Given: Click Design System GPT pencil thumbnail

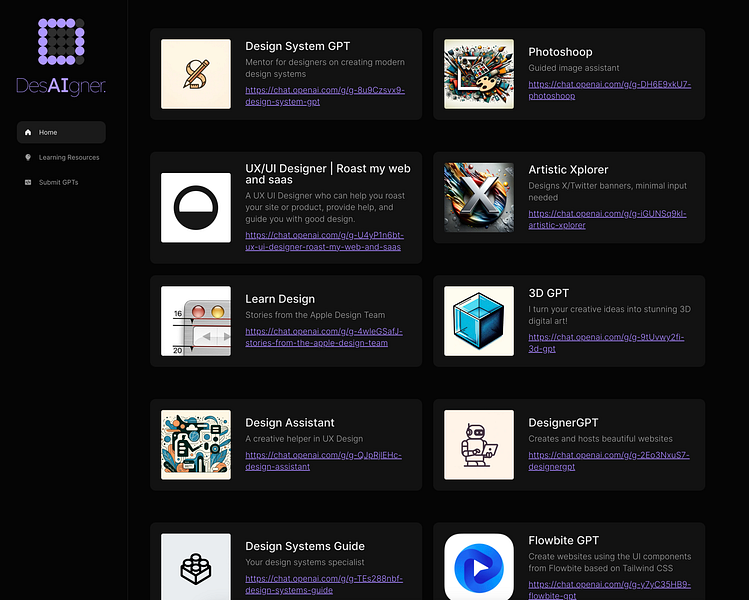Looking at the screenshot, I should [x=196, y=74].
